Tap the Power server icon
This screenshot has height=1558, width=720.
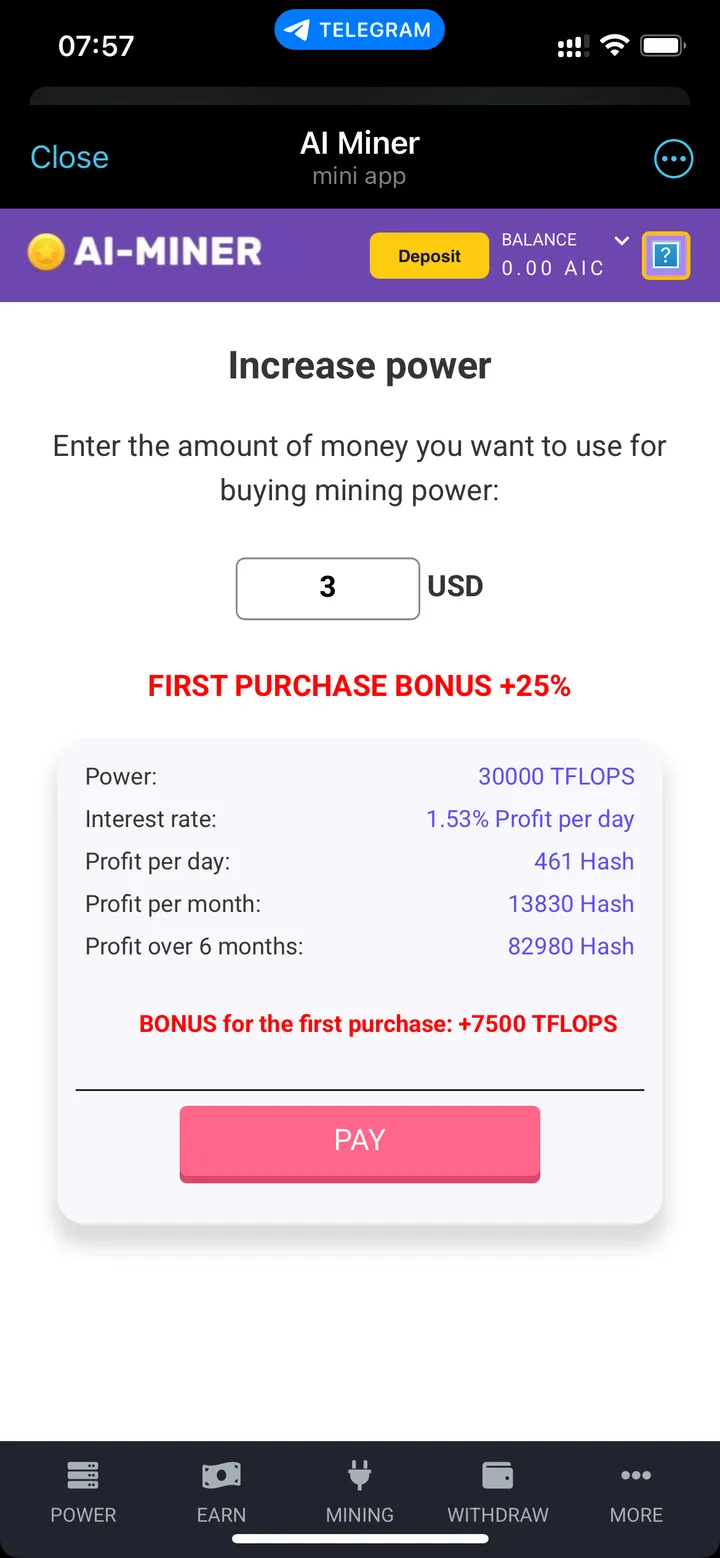pyautogui.click(x=83, y=1476)
